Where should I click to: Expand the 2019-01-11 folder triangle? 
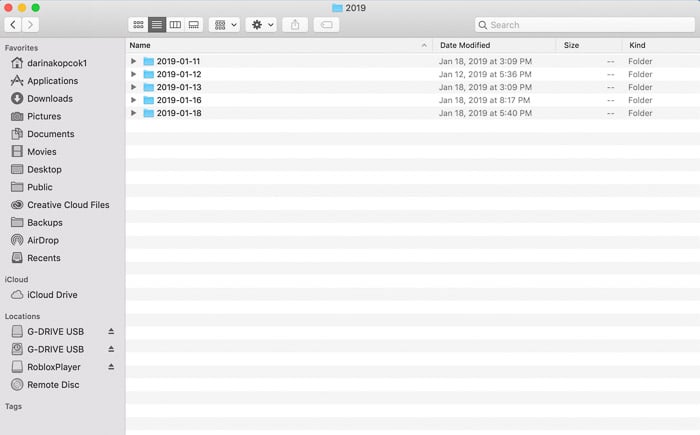pos(133,61)
